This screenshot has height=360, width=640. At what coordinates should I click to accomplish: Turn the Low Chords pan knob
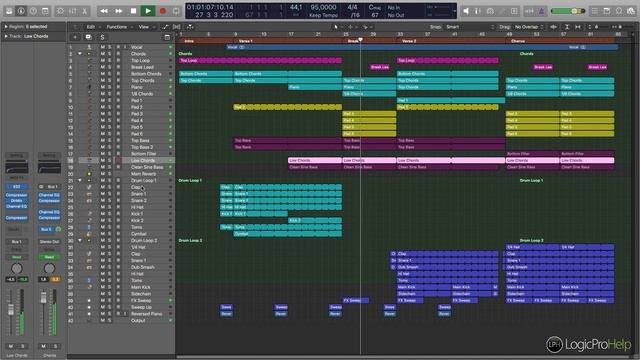(16, 269)
